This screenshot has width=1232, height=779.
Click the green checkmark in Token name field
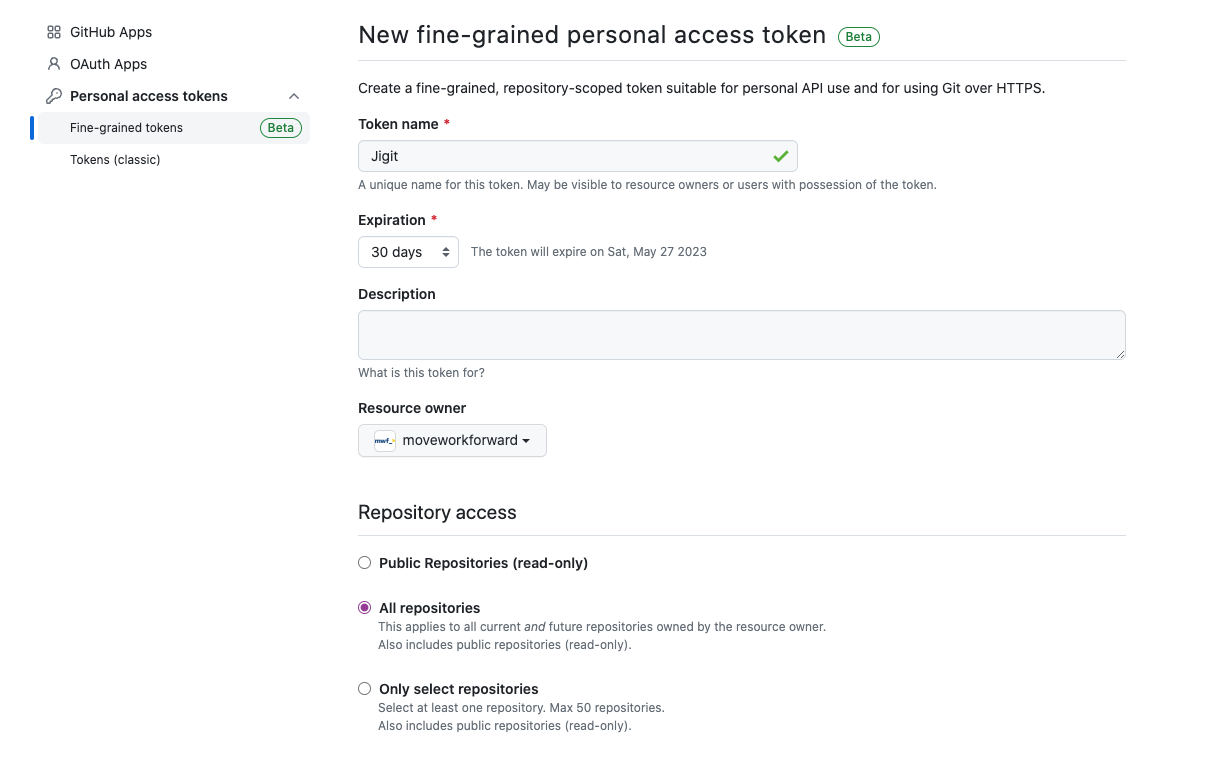pos(780,156)
